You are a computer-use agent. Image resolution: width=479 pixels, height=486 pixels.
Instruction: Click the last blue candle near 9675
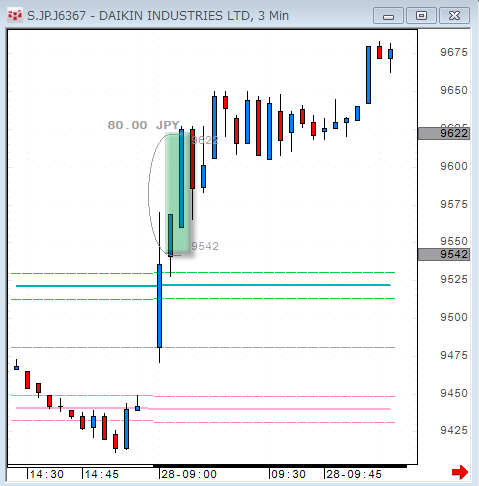pyautogui.click(x=390, y=54)
